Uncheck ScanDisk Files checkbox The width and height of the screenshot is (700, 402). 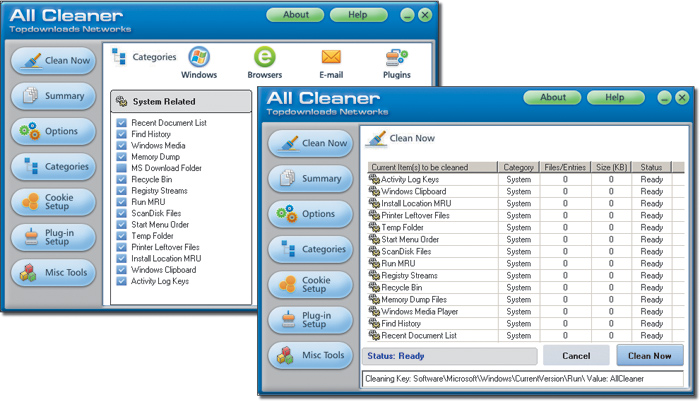(x=121, y=214)
